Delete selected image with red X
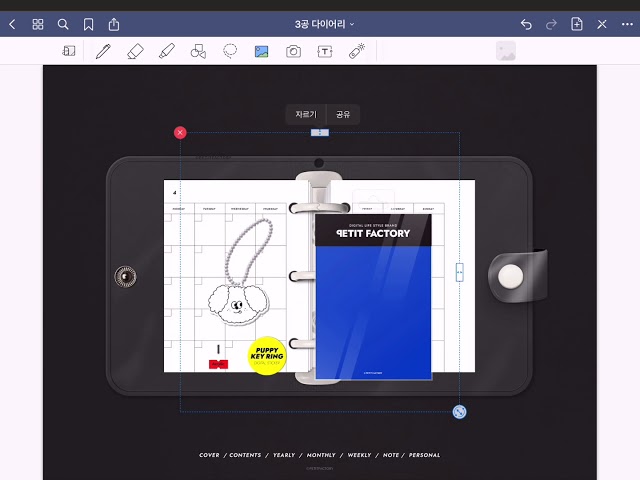640x480 pixels. pyautogui.click(x=180, y=133)
